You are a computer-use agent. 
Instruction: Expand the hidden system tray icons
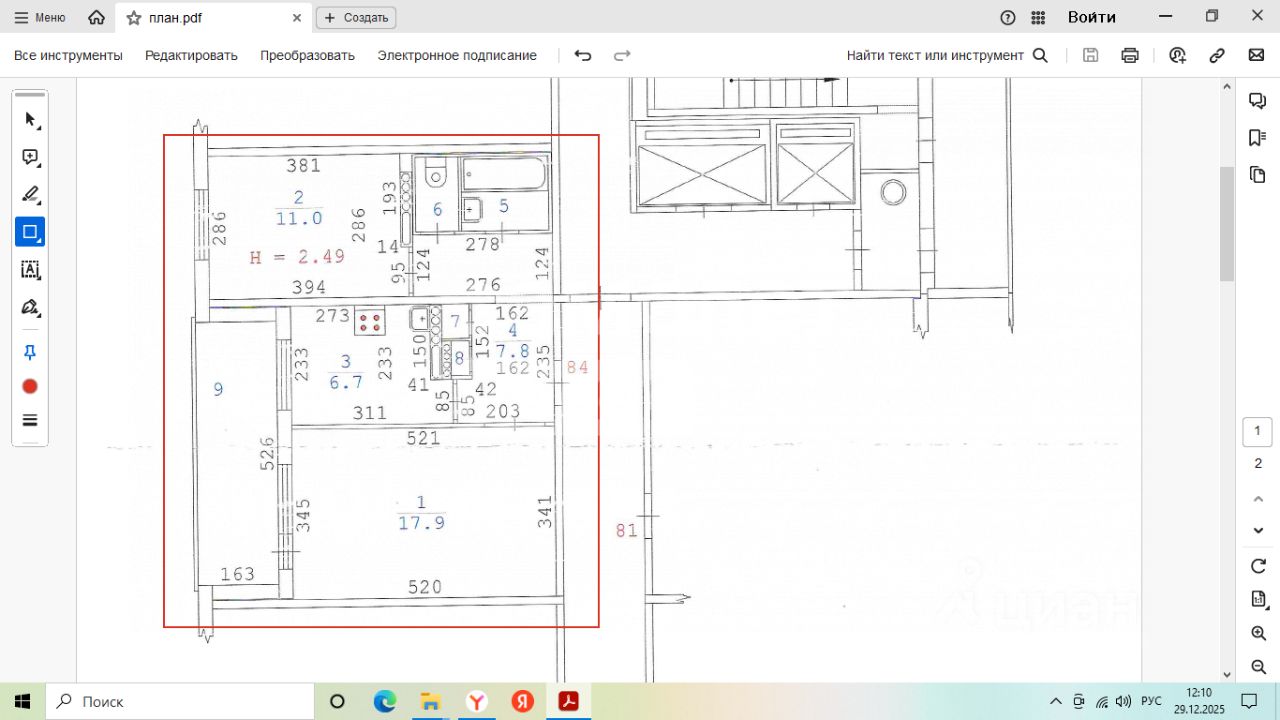(x=1055, y=701)
